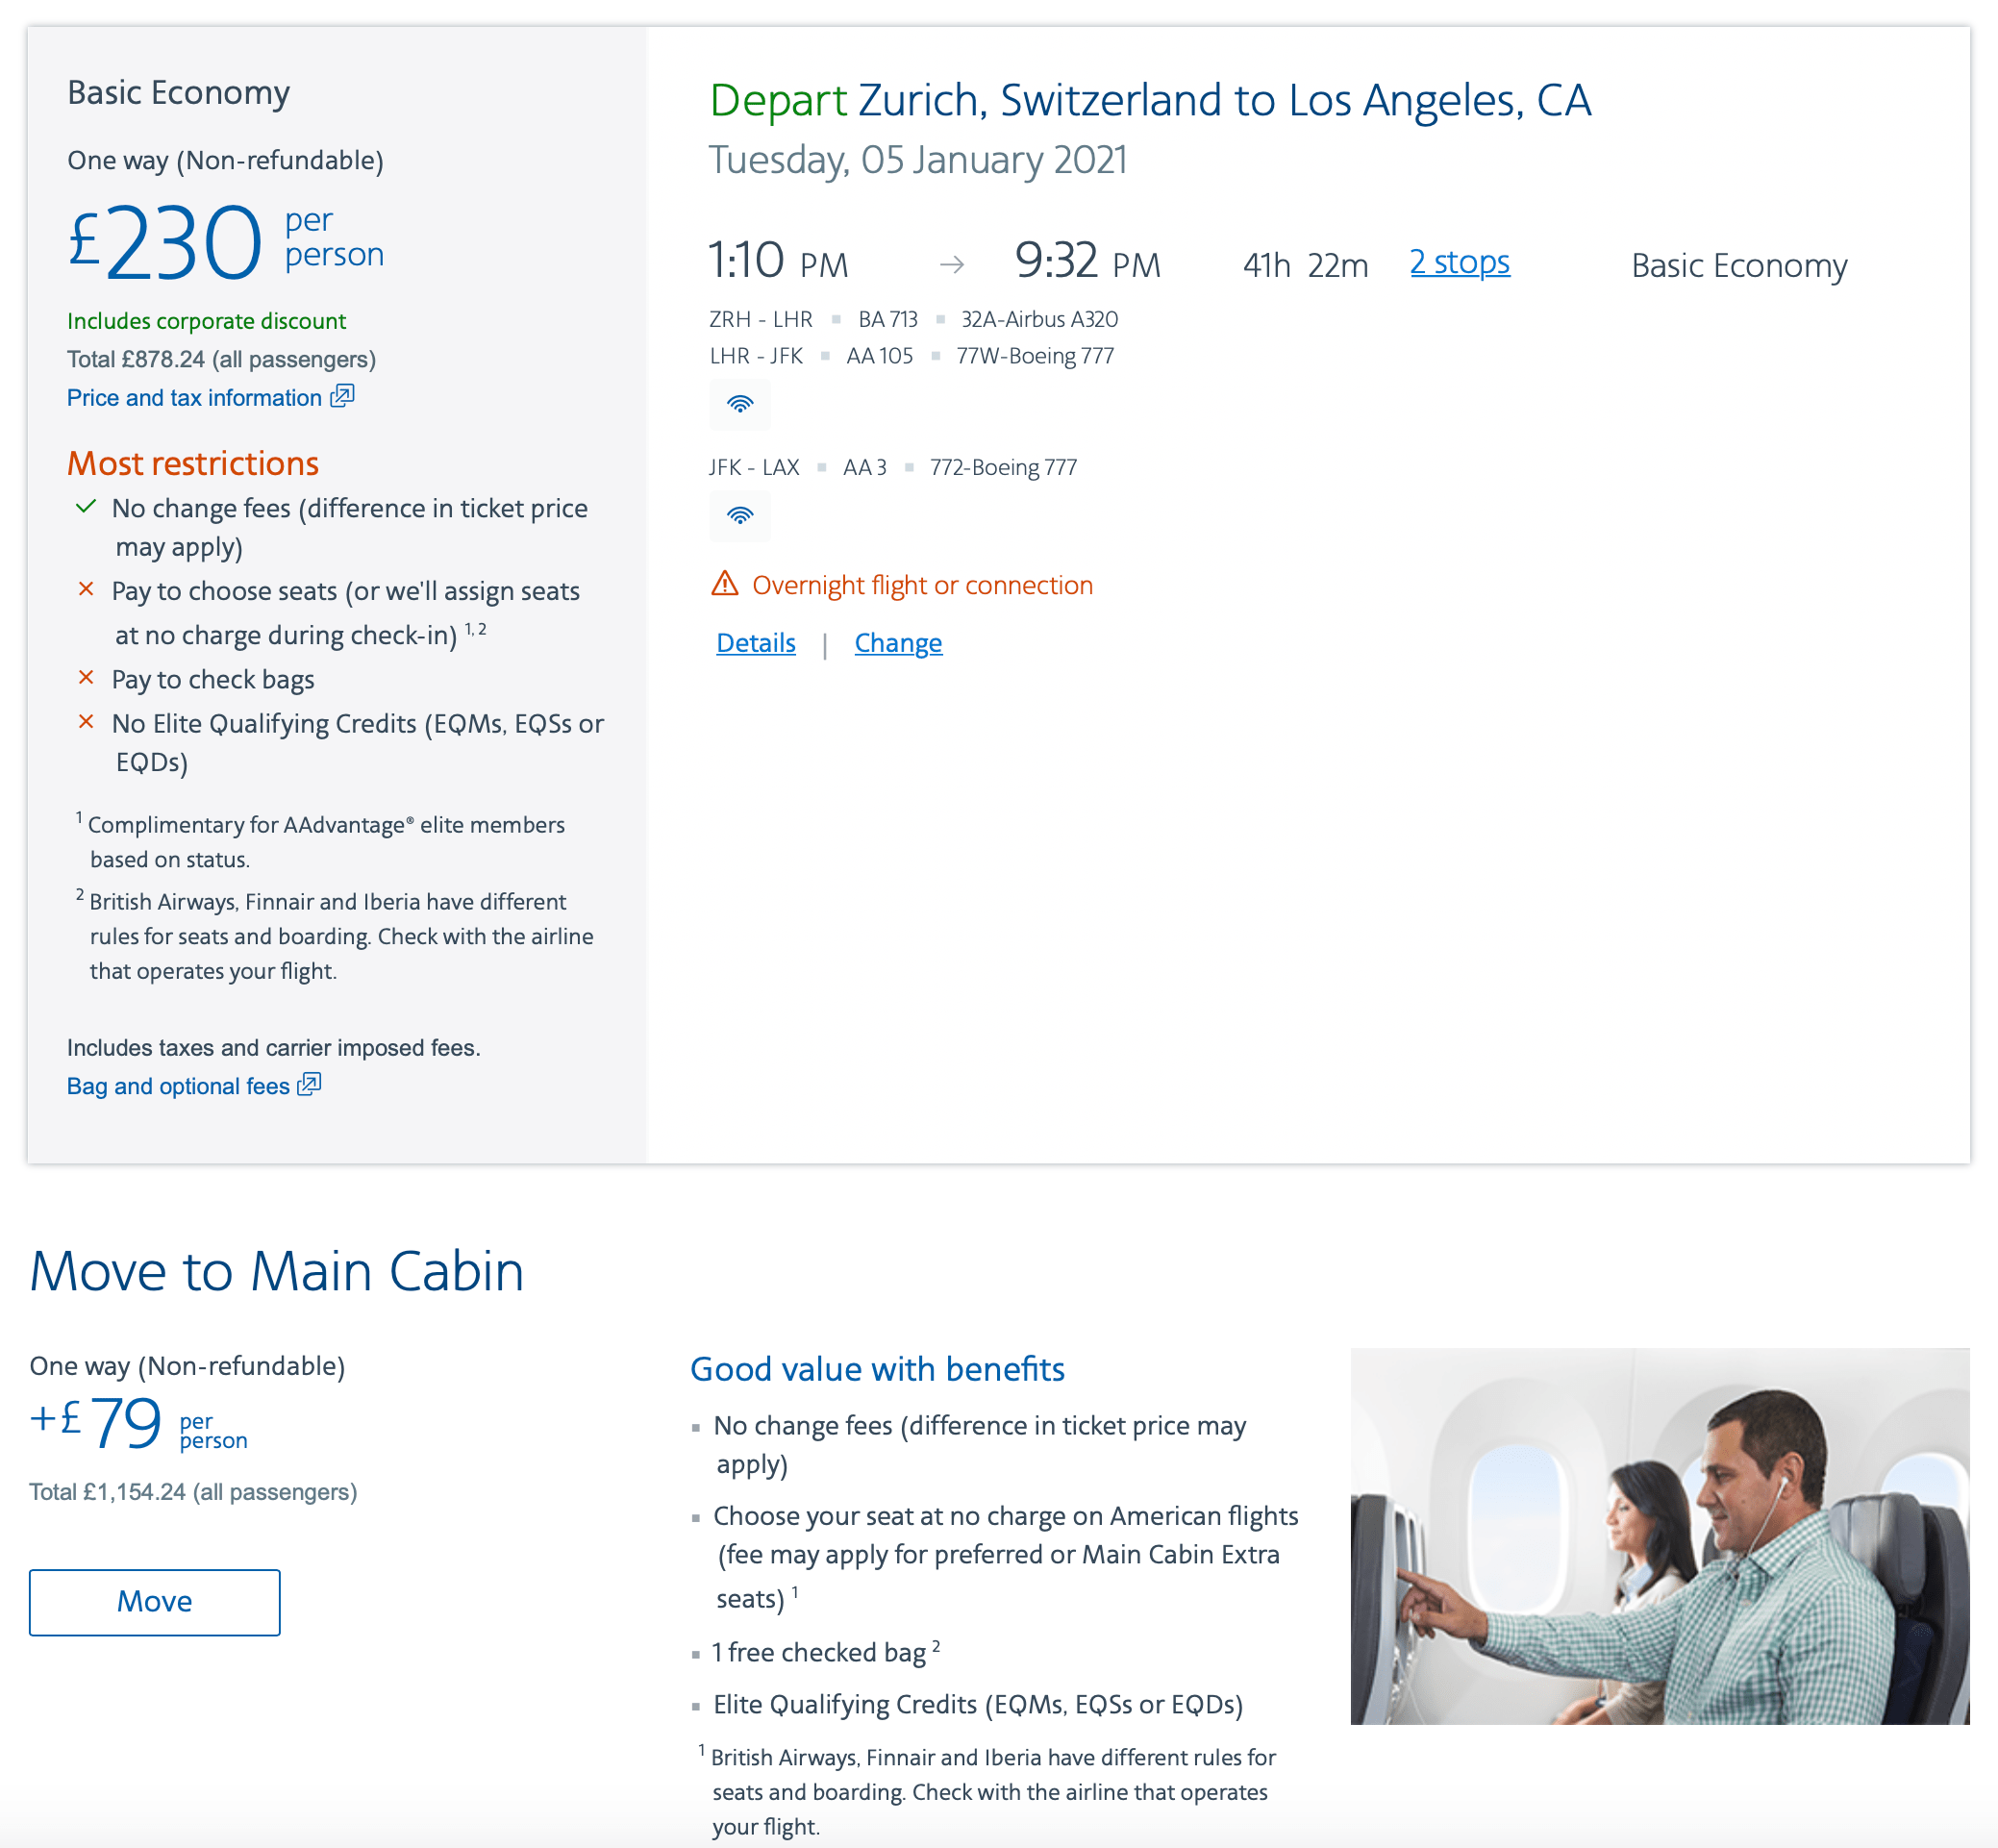This screenshot has height=1848, width=1998.
Task: Click Change flight link
Action: click(x=897, y=643)
